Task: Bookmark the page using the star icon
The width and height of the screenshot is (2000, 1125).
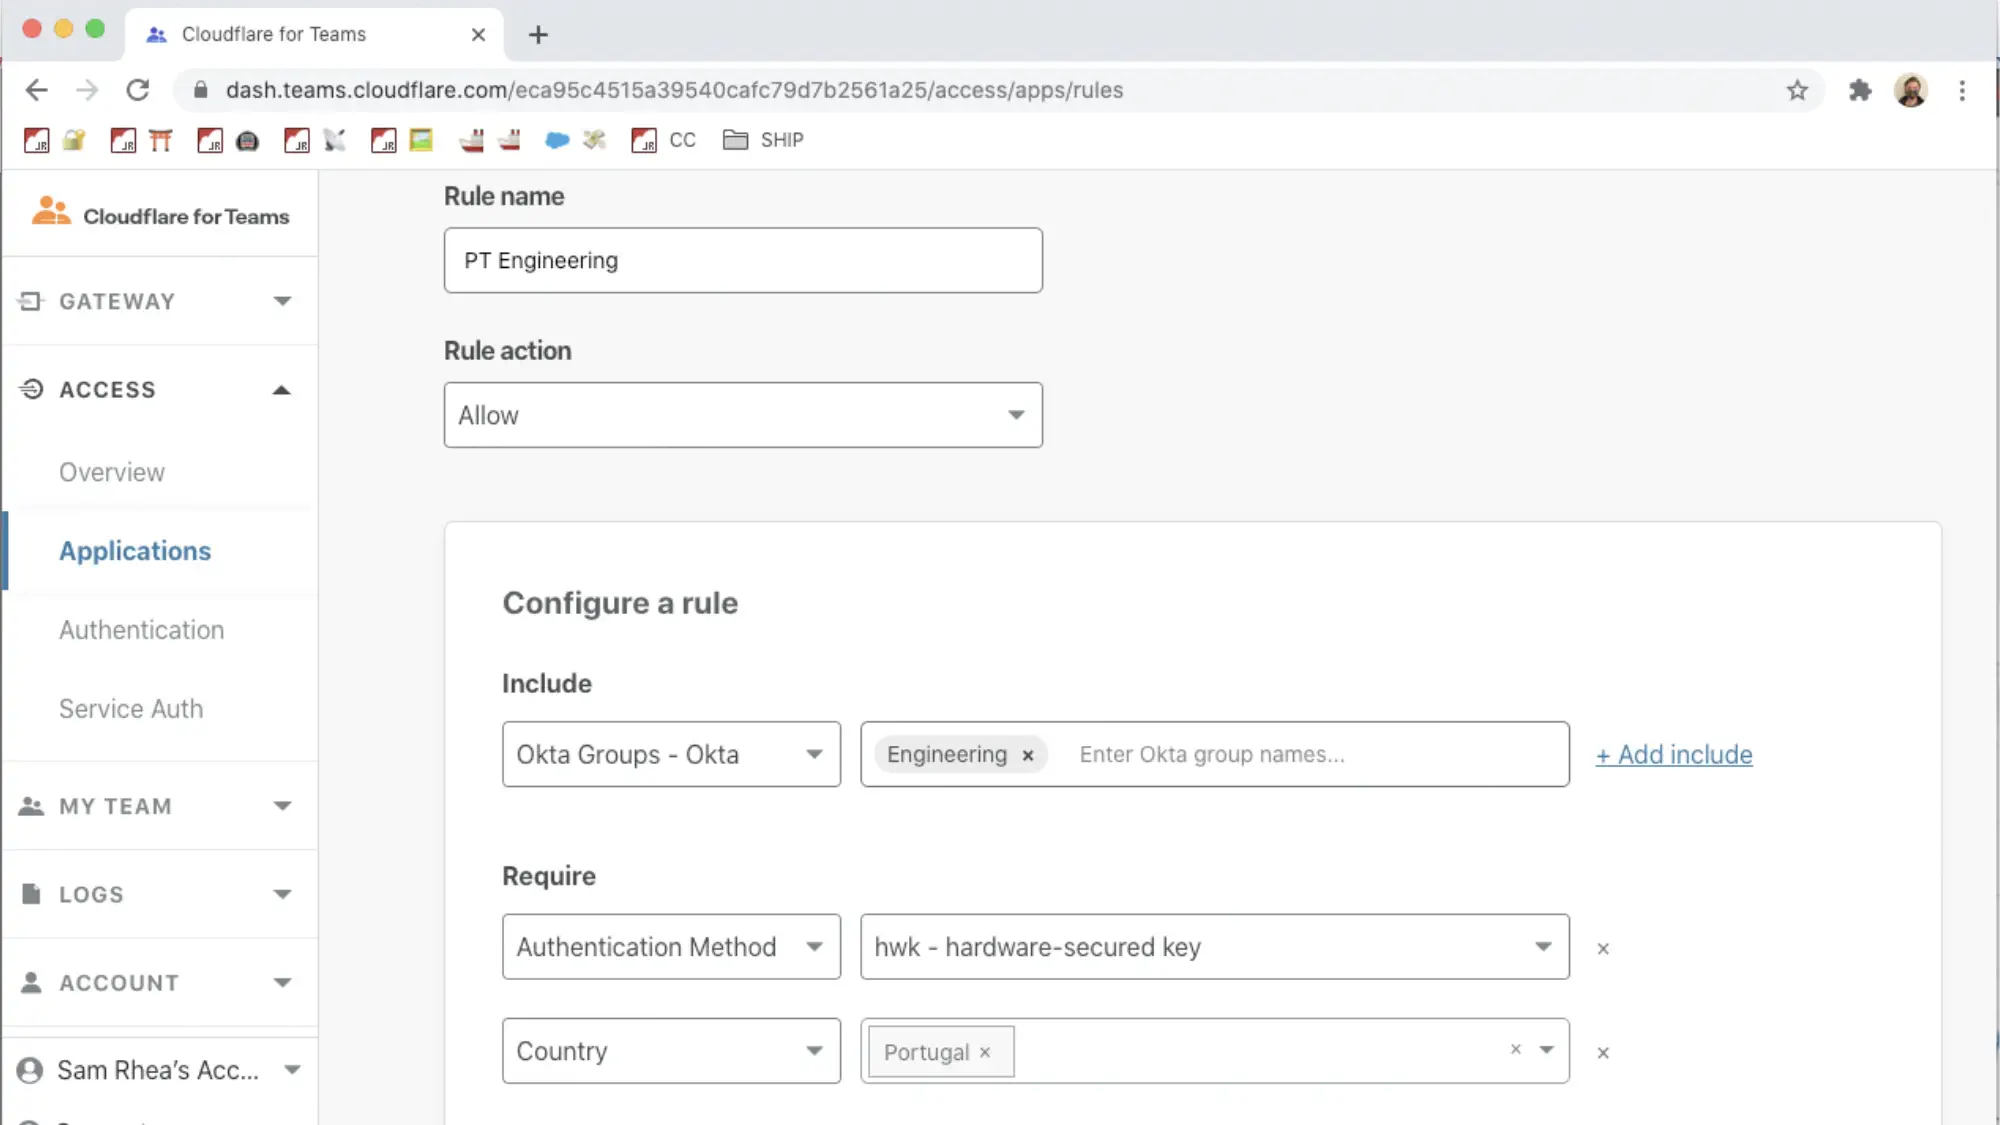Action: pos(1798,90)
